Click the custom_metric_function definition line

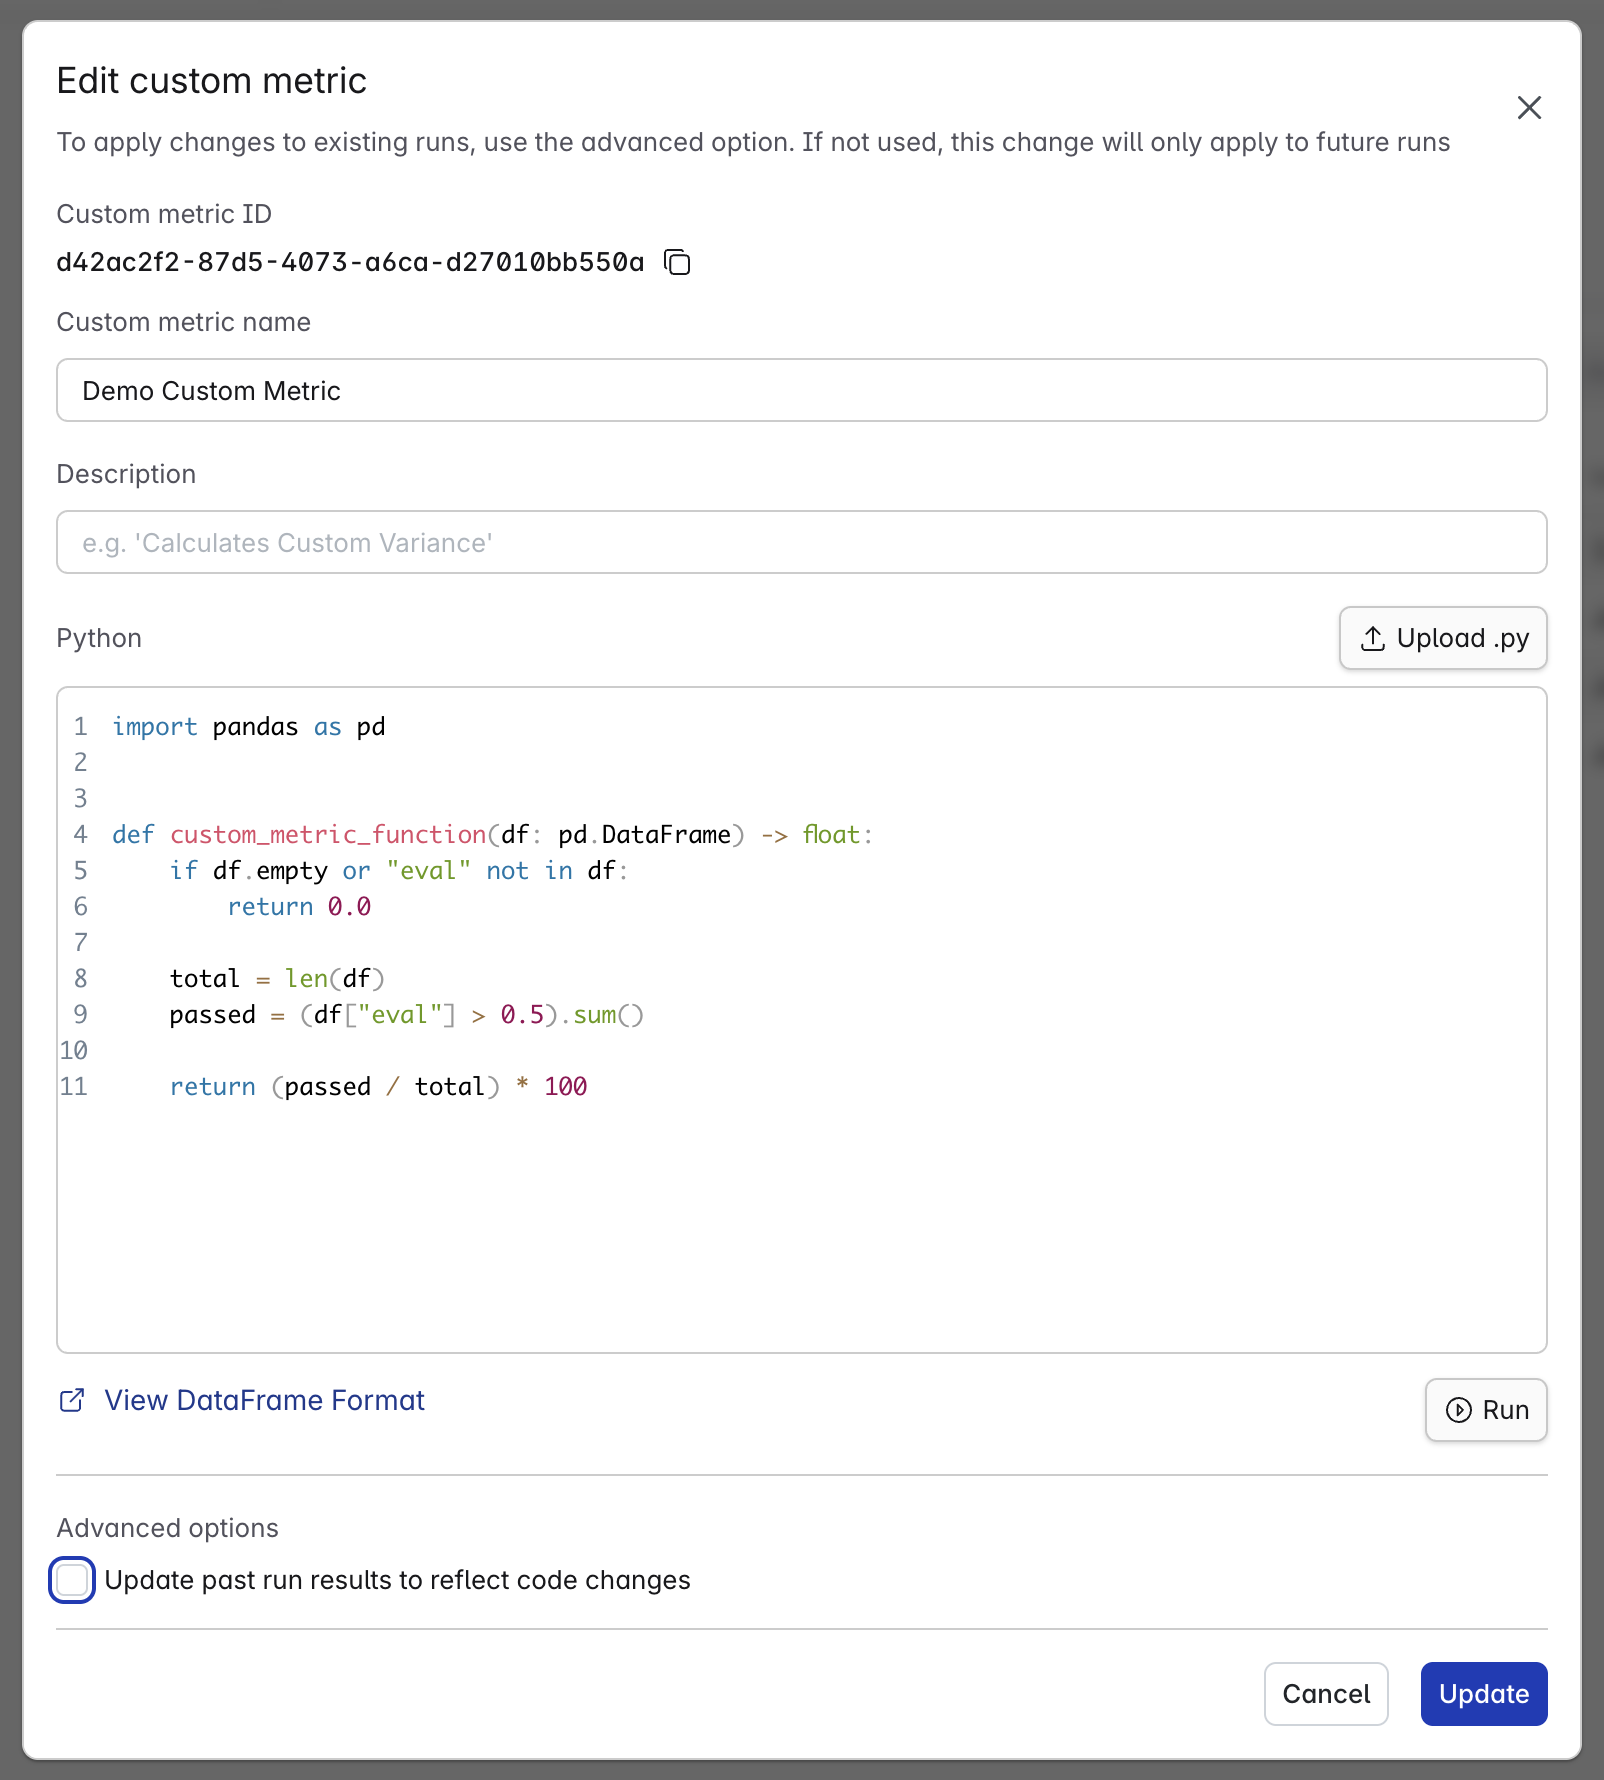[x=492, y=835]
